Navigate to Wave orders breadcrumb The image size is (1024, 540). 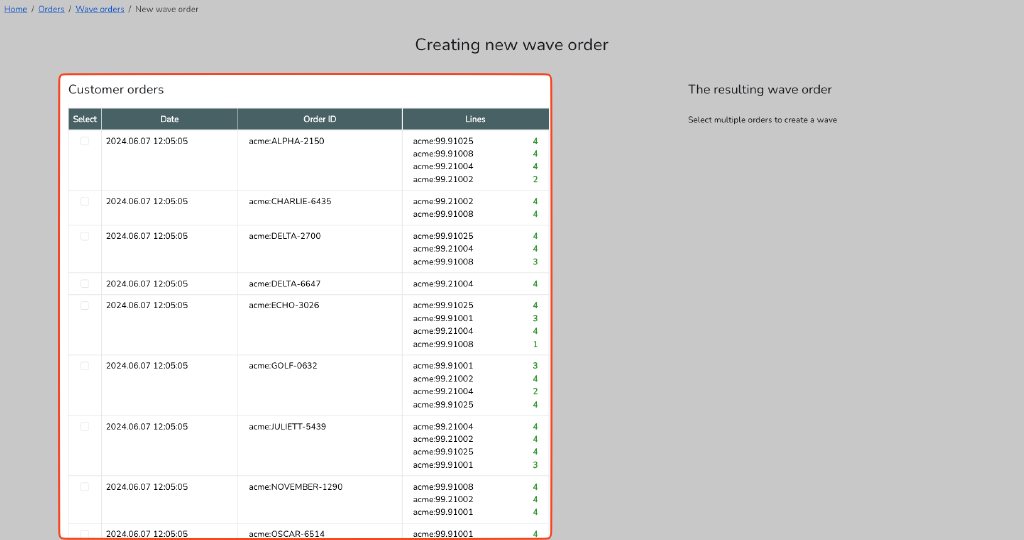100,9
